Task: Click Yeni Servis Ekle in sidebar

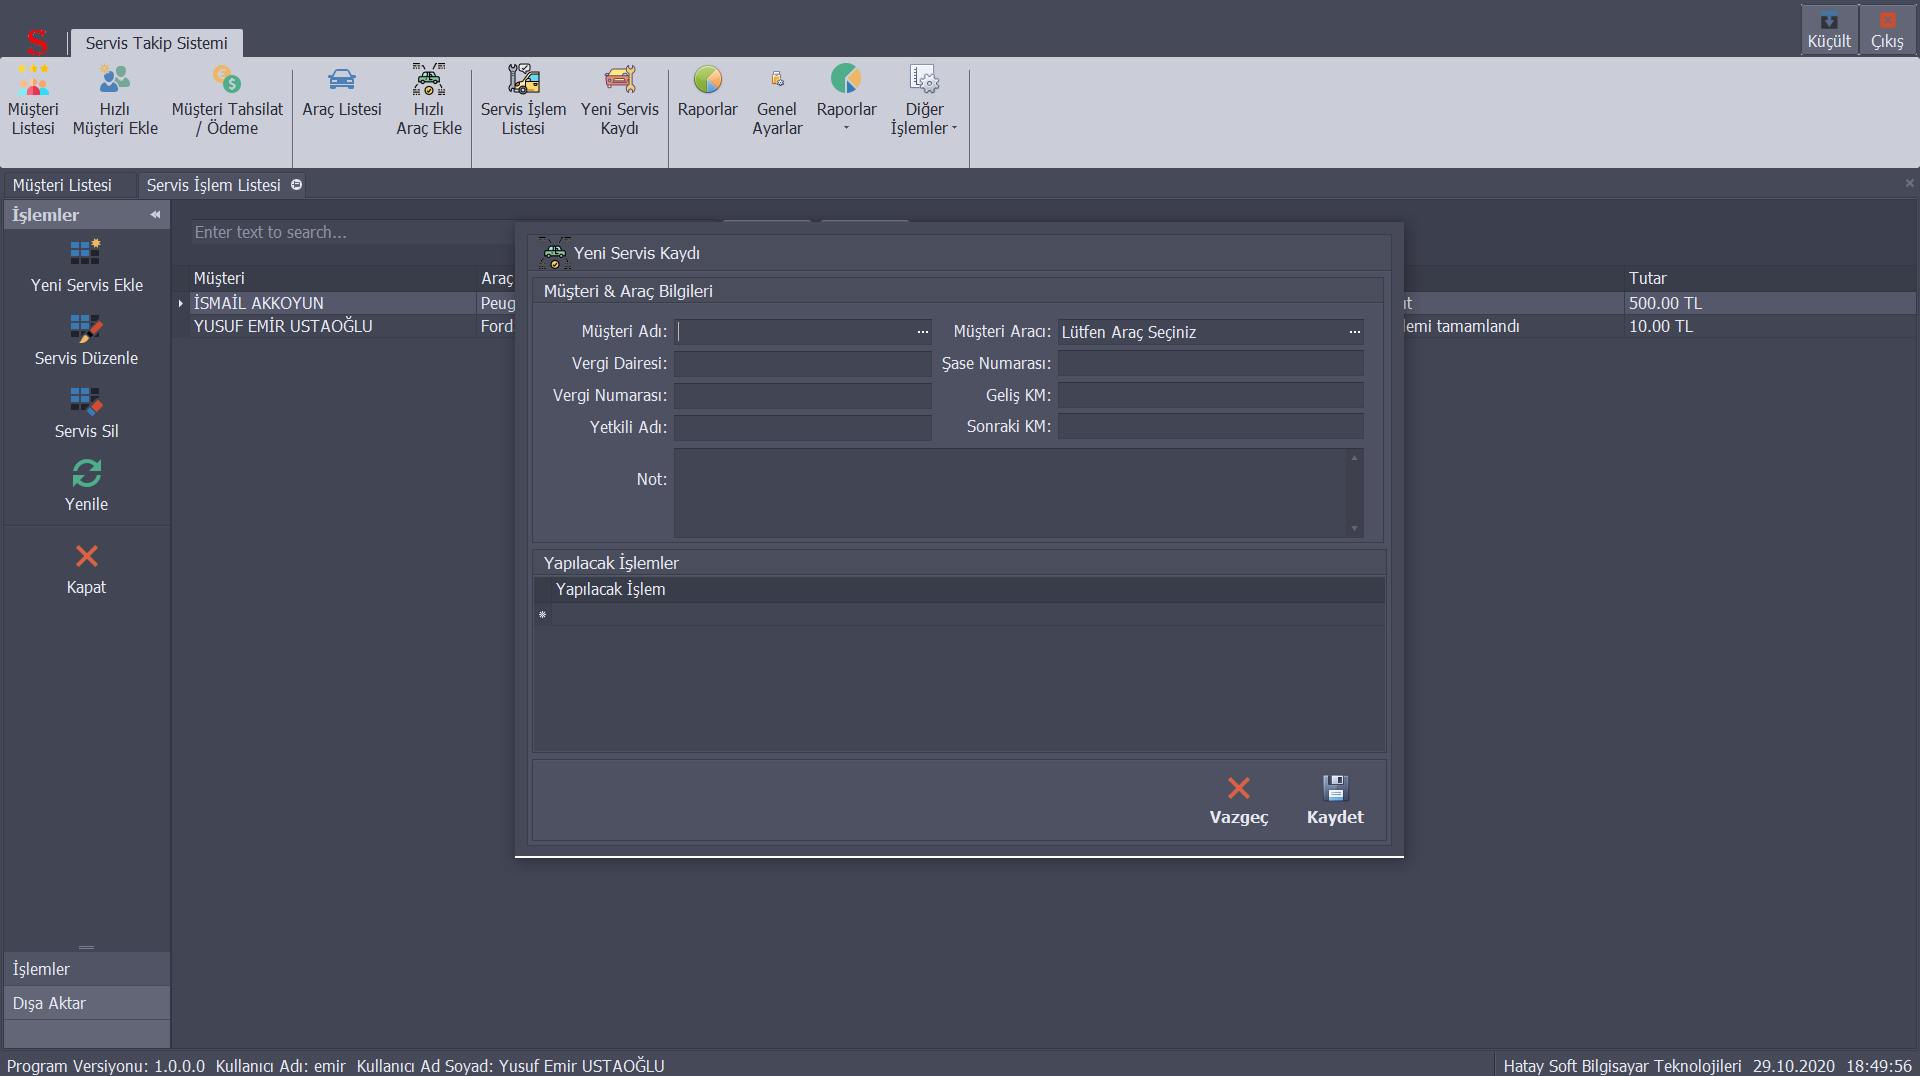Action: click(x=86, y=266)
